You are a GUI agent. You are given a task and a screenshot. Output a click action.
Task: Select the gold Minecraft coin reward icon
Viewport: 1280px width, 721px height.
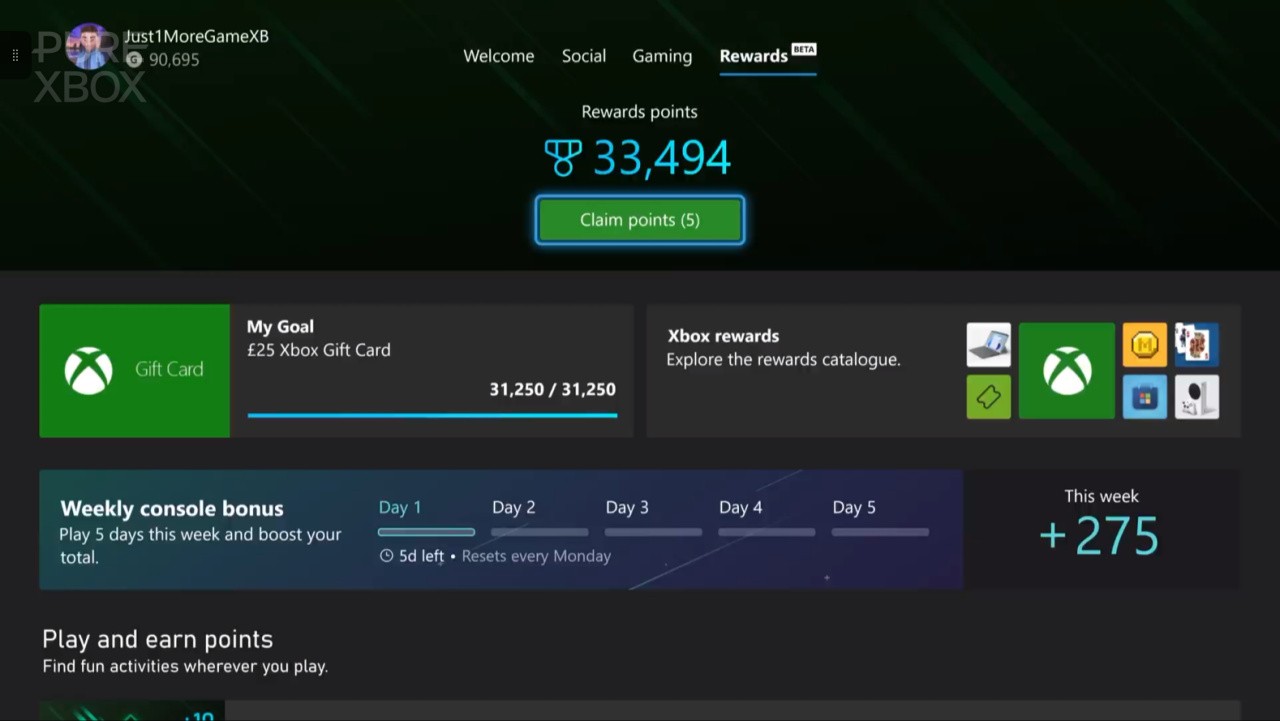coord(1144,344)
